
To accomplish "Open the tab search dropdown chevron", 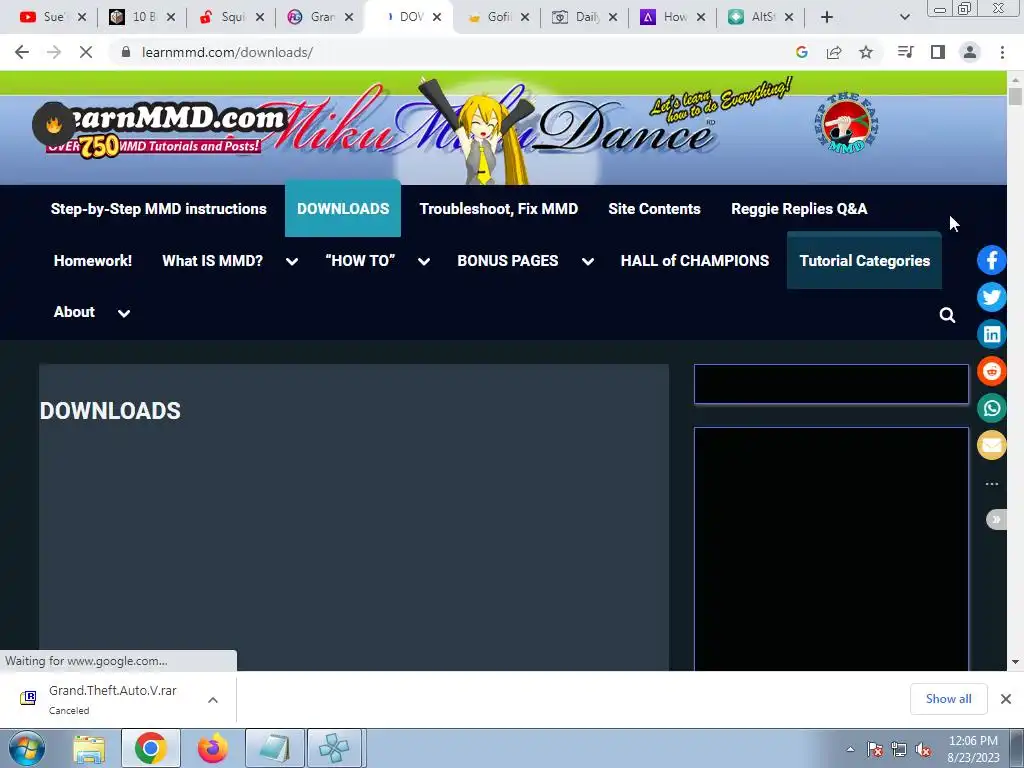I will 904,17.
